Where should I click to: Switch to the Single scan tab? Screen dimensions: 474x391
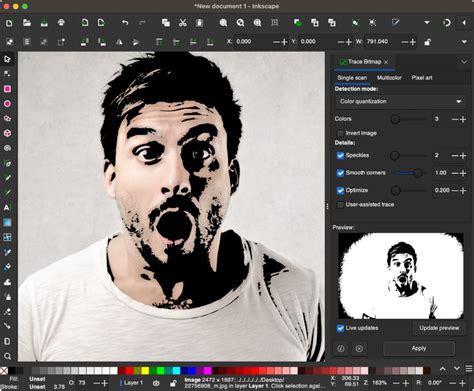coord(352,78)
